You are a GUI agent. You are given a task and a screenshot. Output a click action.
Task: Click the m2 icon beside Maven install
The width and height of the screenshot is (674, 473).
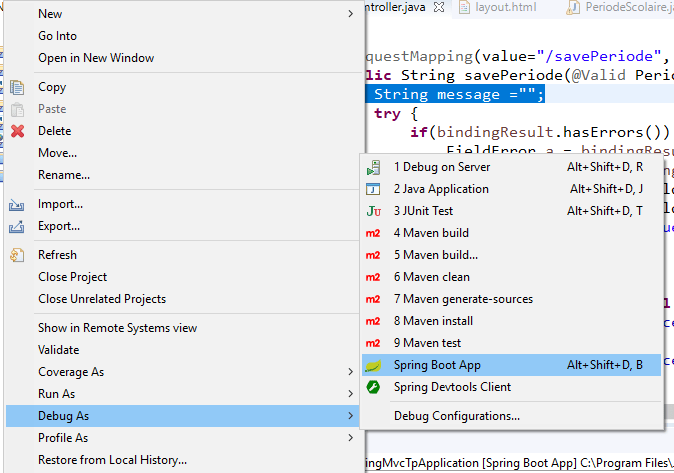373,321
